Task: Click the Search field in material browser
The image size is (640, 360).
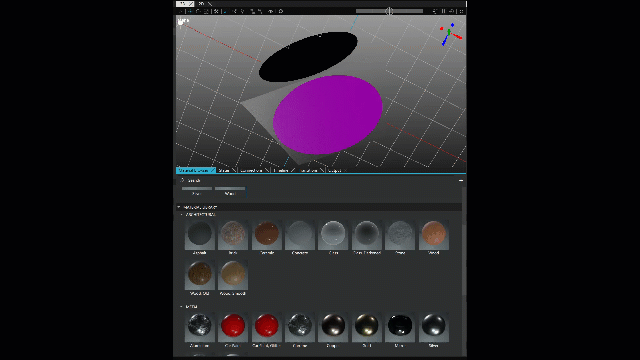Action: pos(318,180)
